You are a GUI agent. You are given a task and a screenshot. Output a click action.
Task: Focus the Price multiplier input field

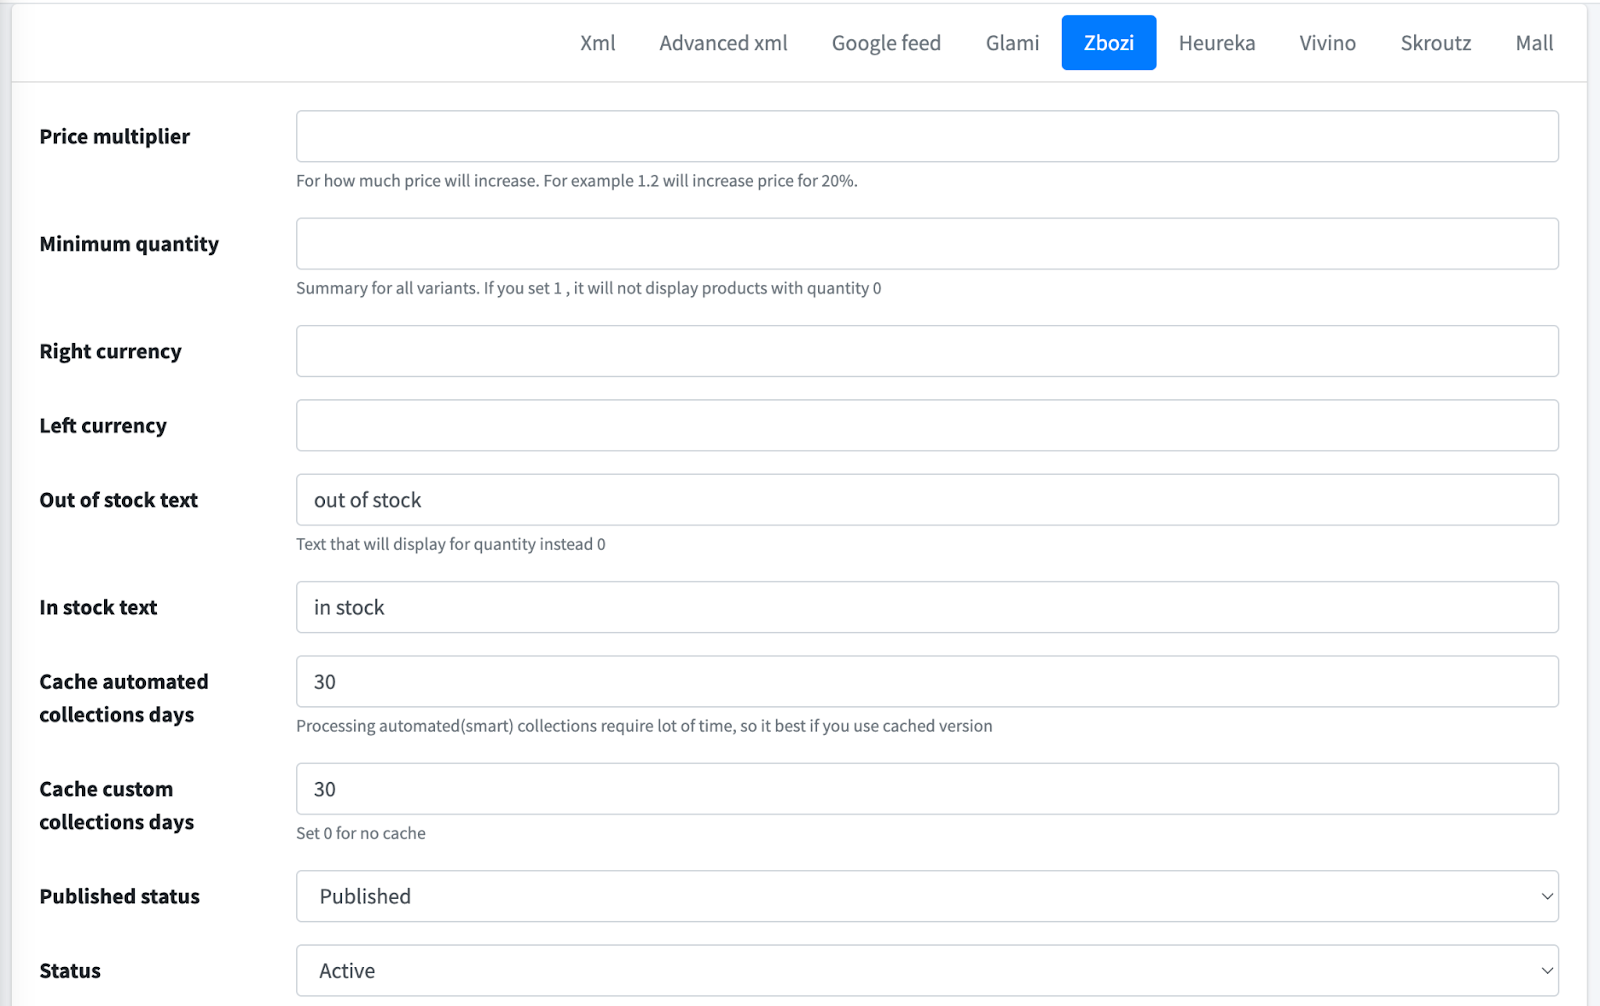927,136
